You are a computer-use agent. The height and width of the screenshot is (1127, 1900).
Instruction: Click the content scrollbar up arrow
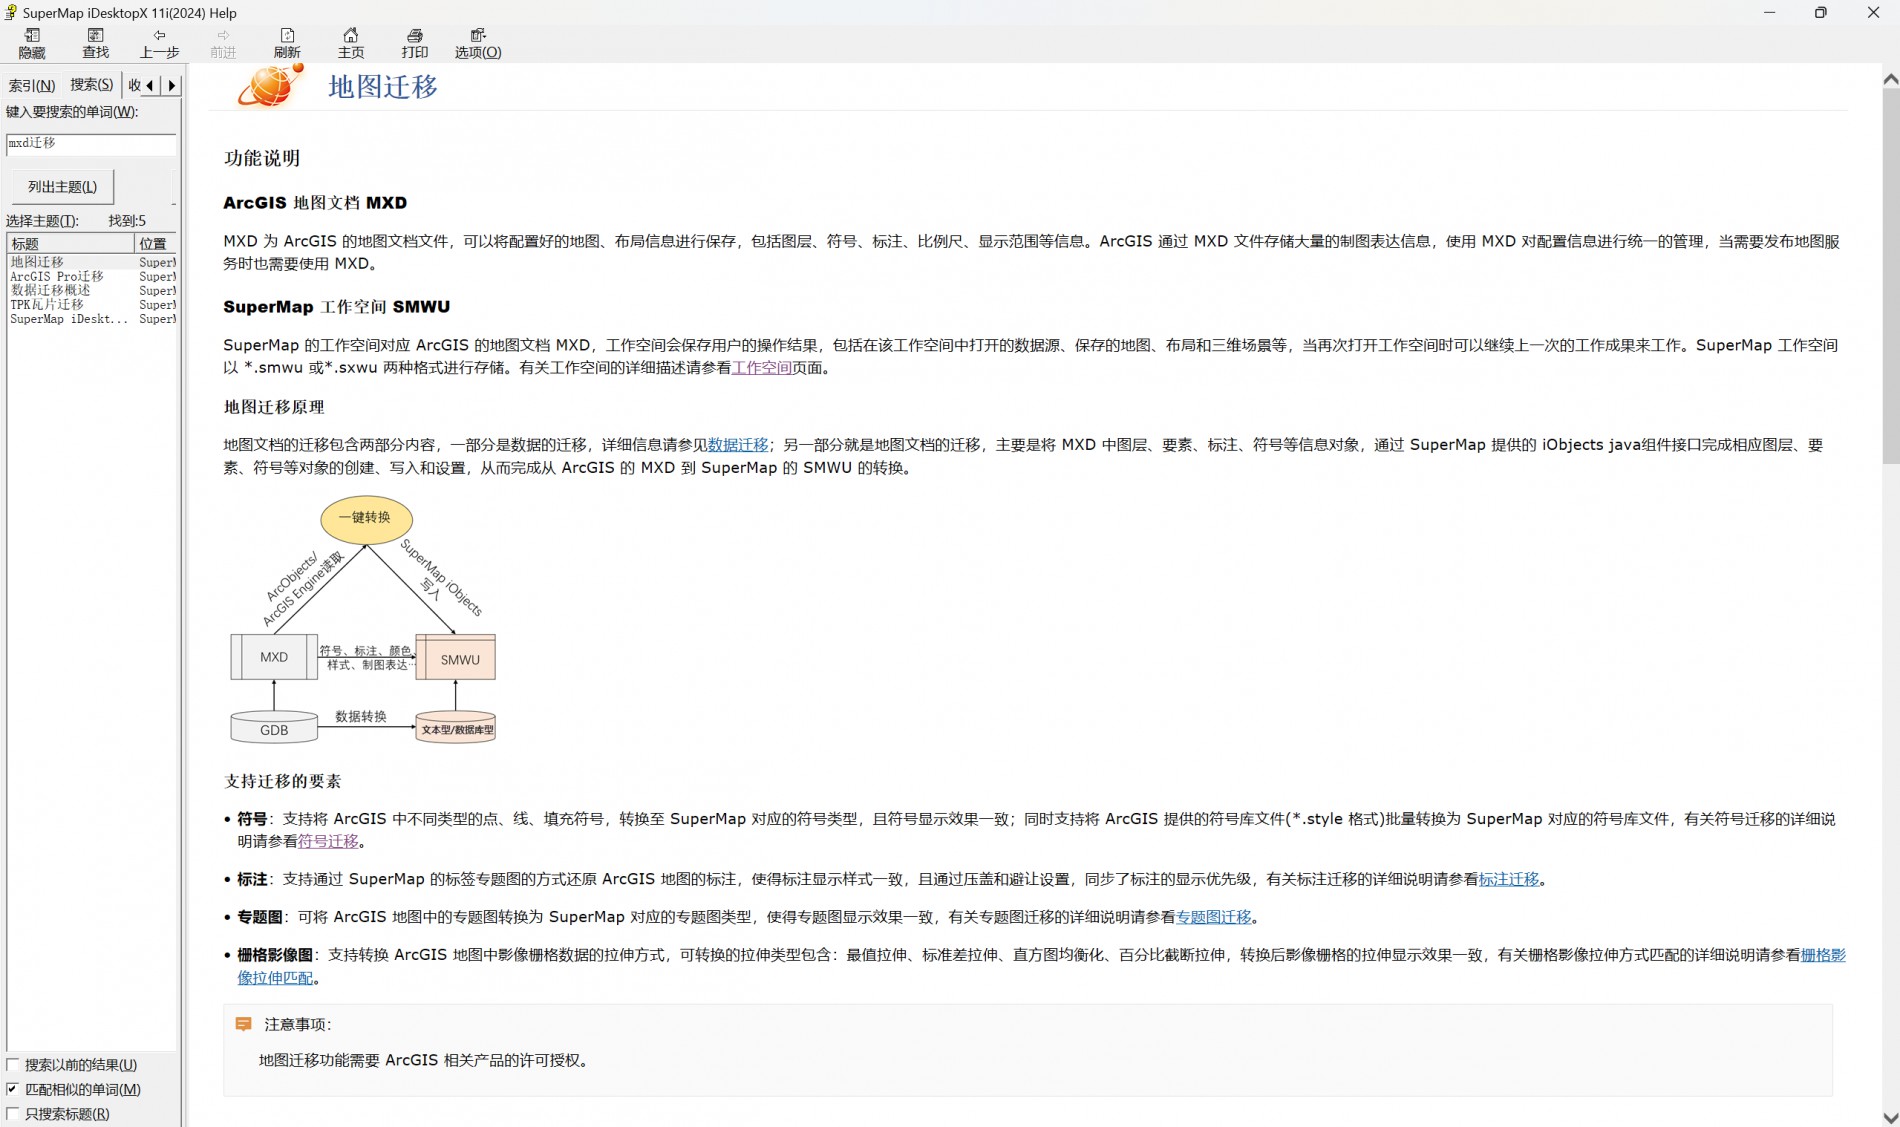pos(1890,78)
